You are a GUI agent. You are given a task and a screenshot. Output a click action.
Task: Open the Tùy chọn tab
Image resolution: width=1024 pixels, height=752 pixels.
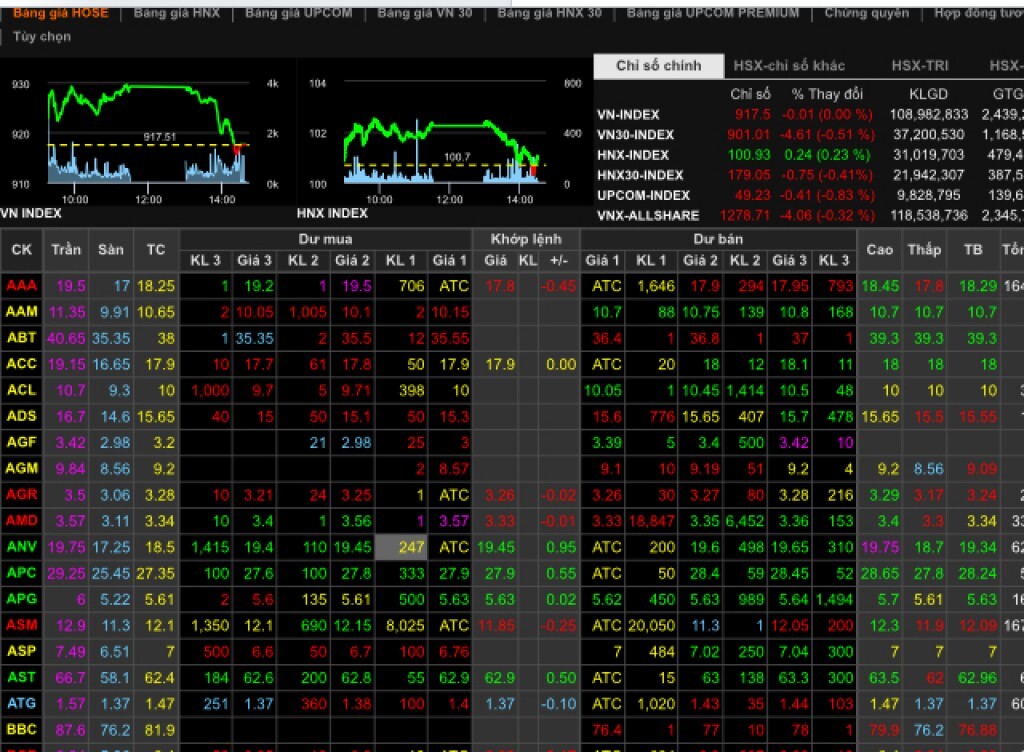[42, 37]
